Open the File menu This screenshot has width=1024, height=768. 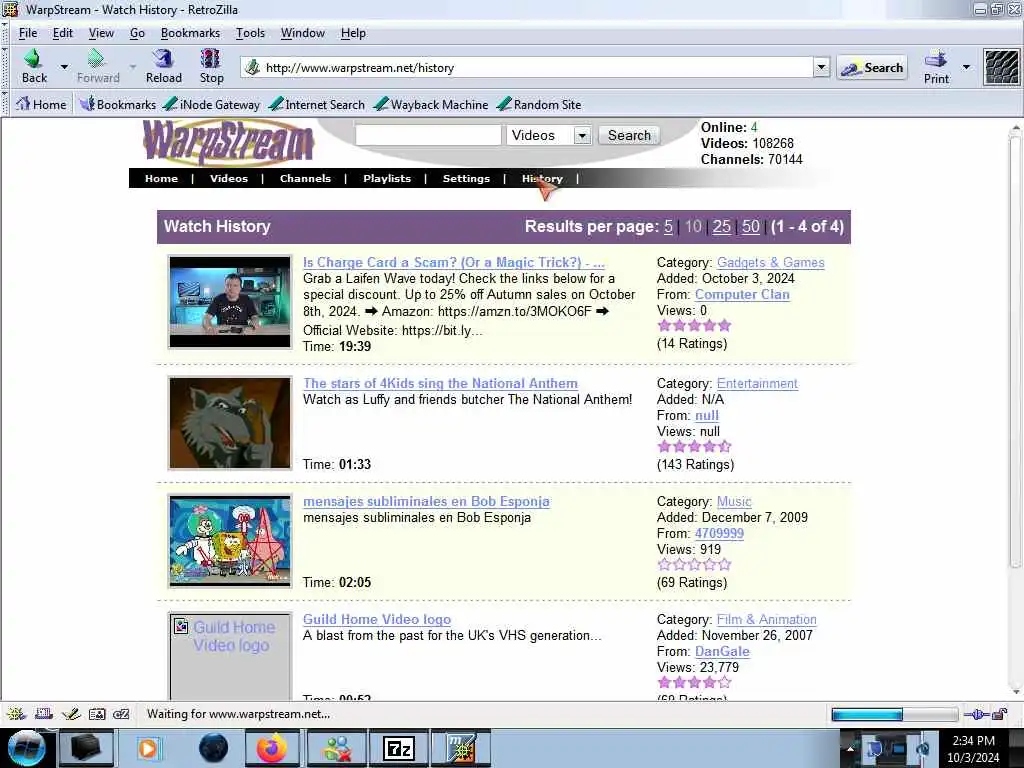pyautogui.click(x=27, y=33)
